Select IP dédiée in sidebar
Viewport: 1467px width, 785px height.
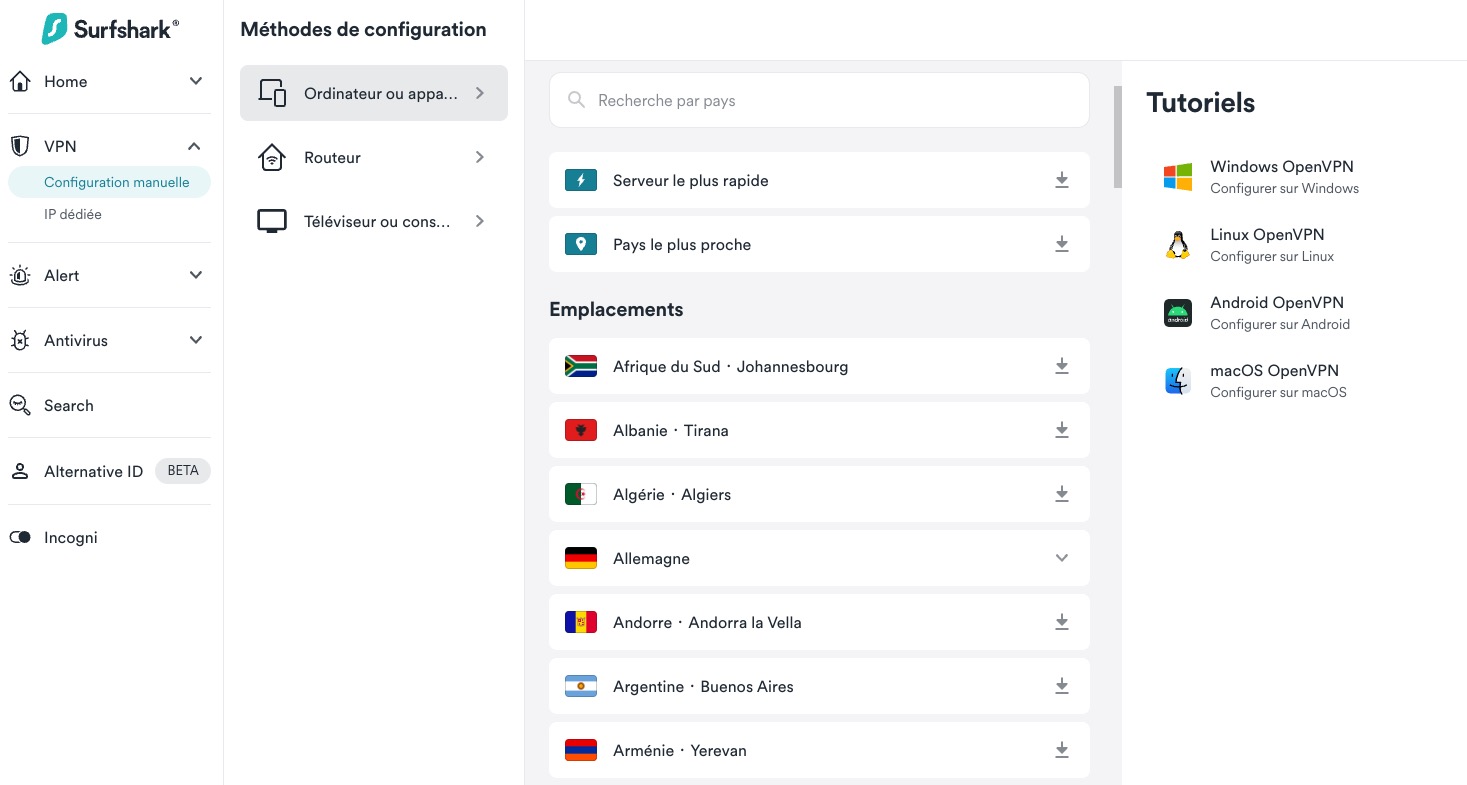point(73,214)
